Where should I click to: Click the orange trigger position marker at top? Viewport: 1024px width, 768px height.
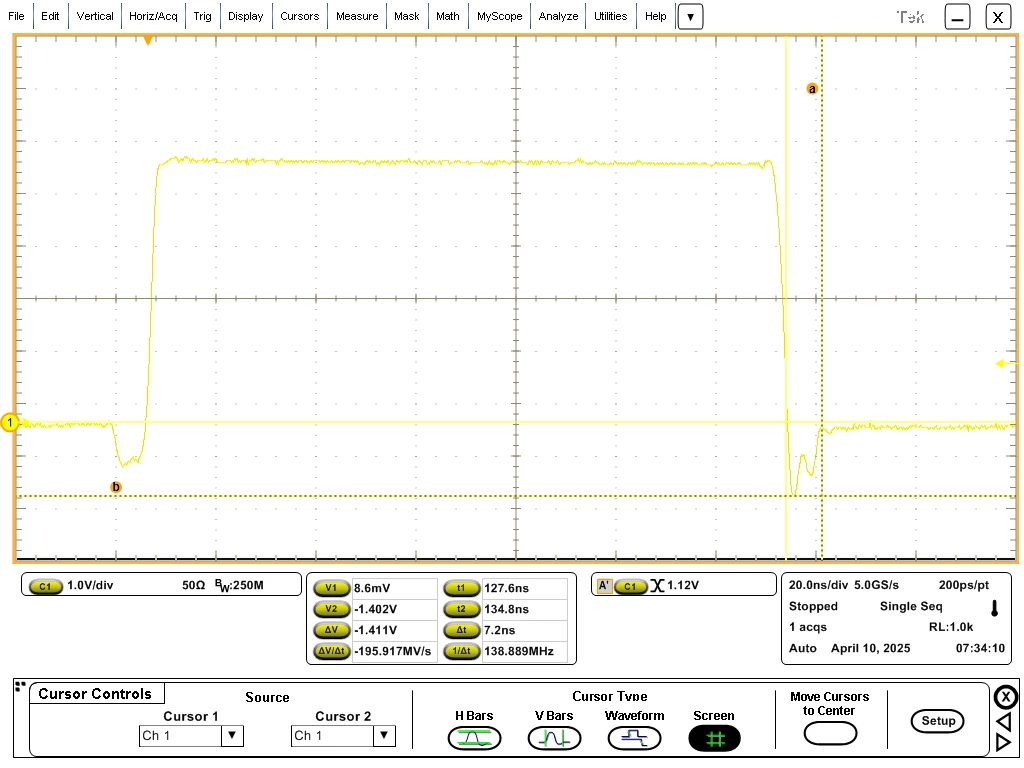[148, 40]
